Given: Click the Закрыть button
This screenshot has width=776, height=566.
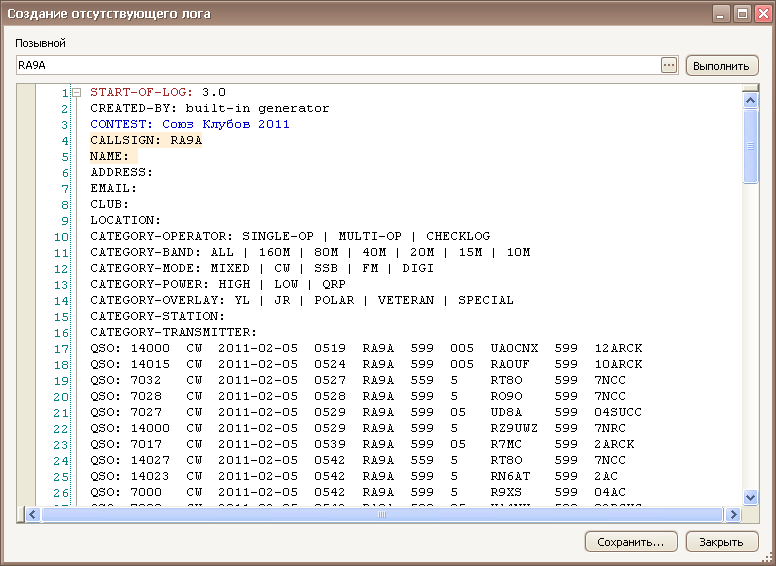Looking at the screenshot, I should pyautogui.click(x=721, y=542).
